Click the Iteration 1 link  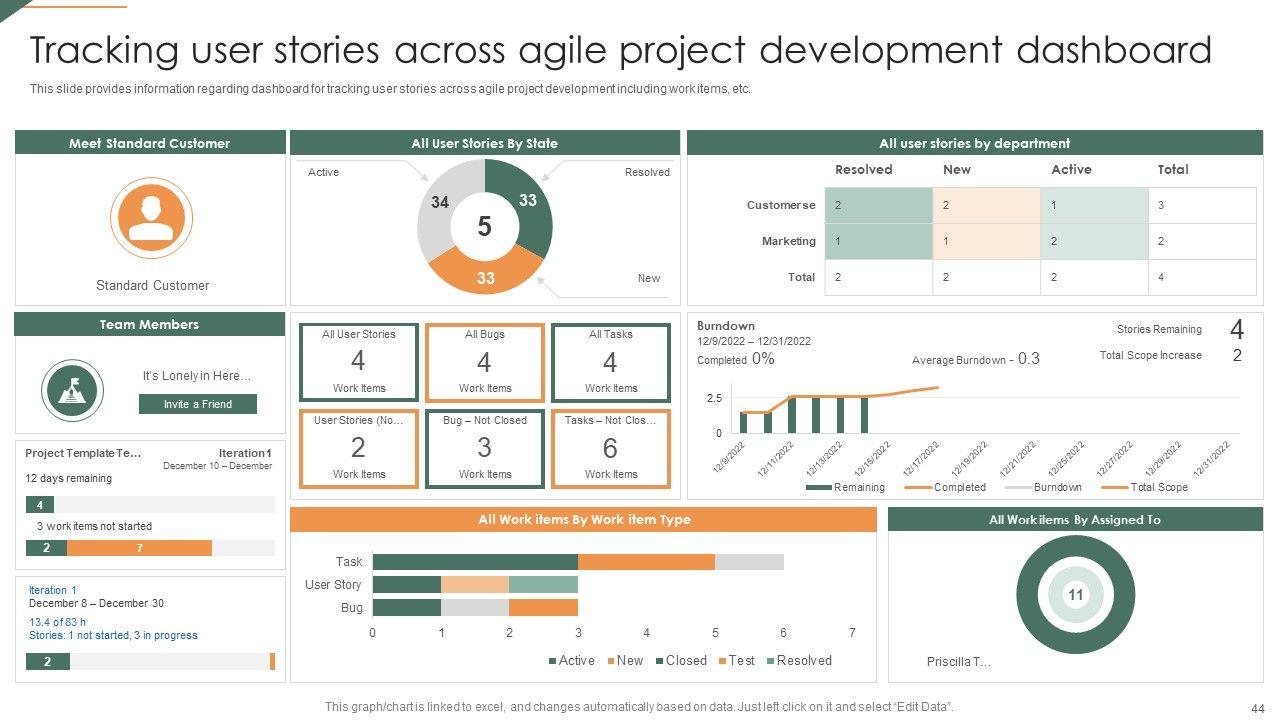click(x=53, y=590)
